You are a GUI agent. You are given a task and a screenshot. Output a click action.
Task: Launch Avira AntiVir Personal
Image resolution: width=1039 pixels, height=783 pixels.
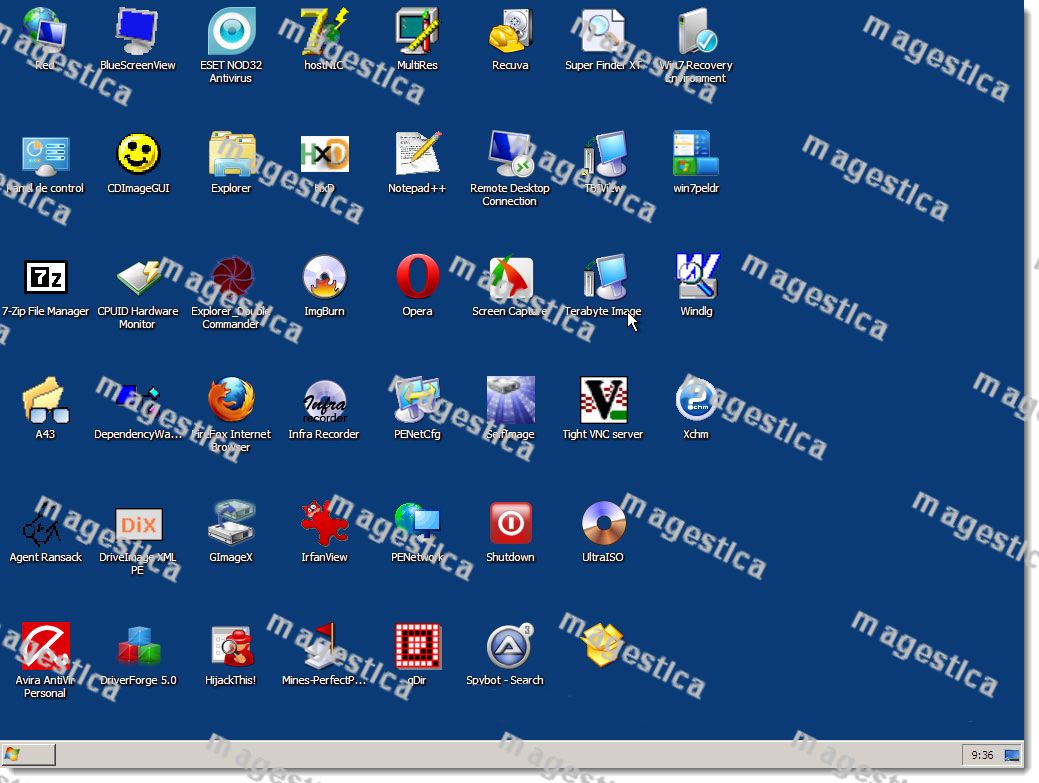pyautogui.click(x=45, y=647)
